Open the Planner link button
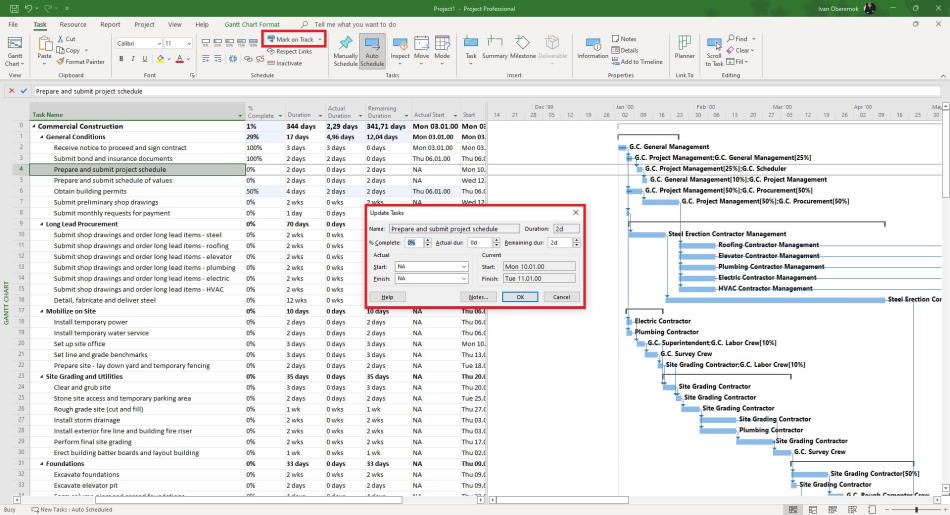This screenshot has height=515, width=950. coord(685,48)
